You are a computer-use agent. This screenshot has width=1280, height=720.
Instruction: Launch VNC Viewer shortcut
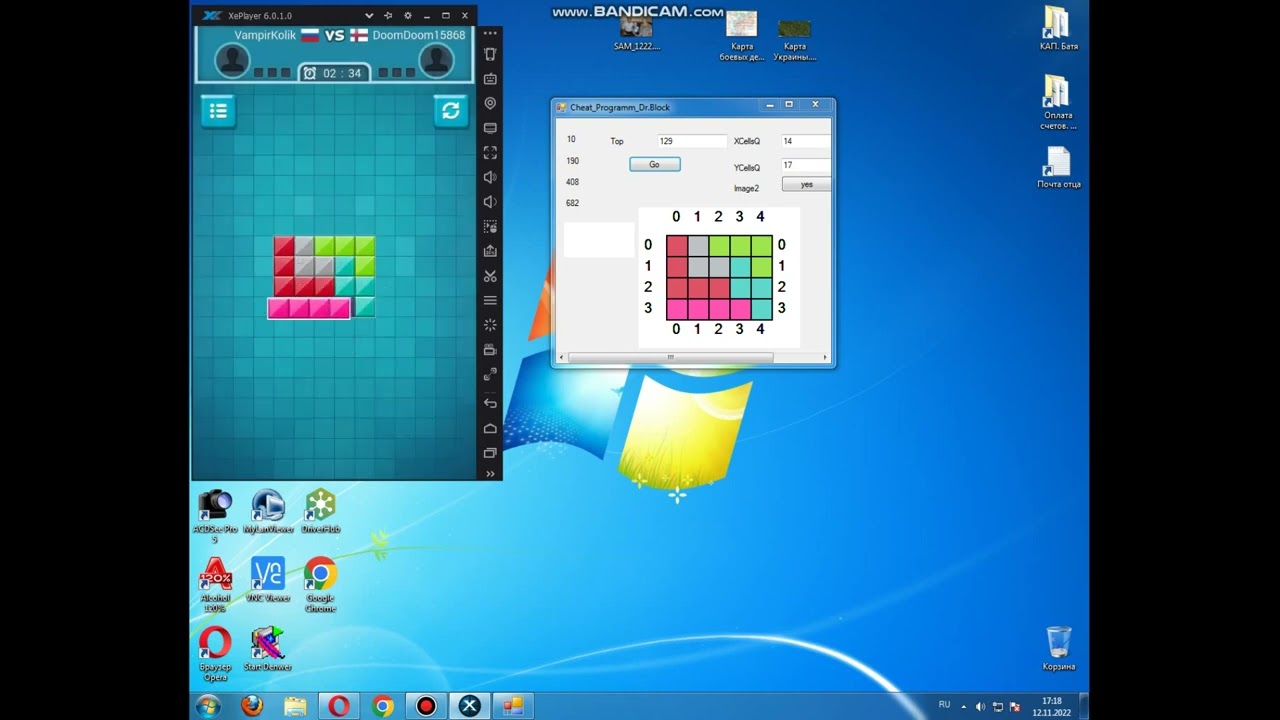pyautogui.click(x=268, y=580)
